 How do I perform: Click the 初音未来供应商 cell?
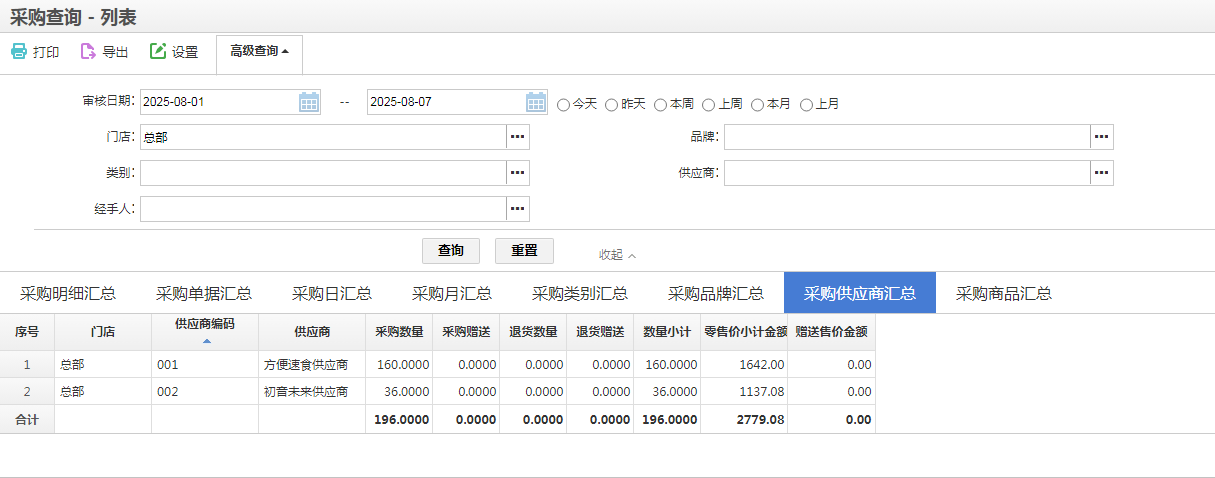point(312,392)
